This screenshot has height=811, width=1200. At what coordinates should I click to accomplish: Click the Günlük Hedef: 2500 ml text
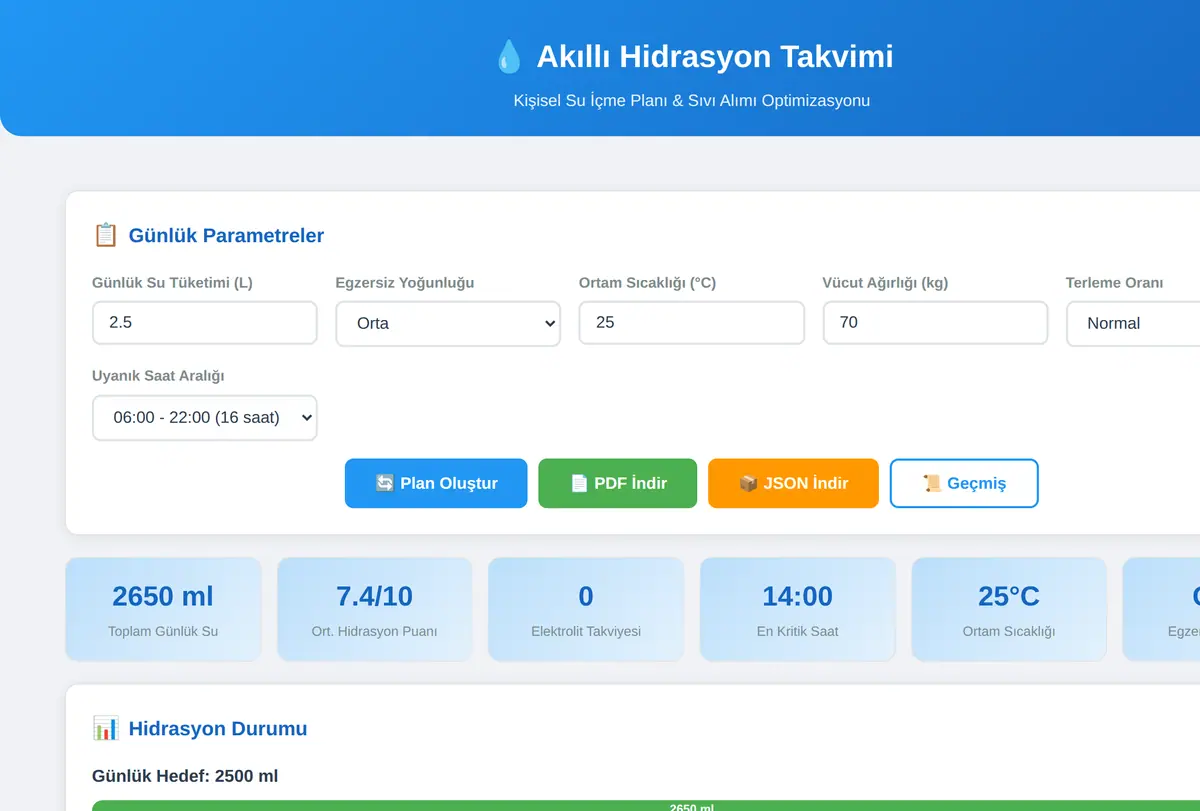coord(185,776)
